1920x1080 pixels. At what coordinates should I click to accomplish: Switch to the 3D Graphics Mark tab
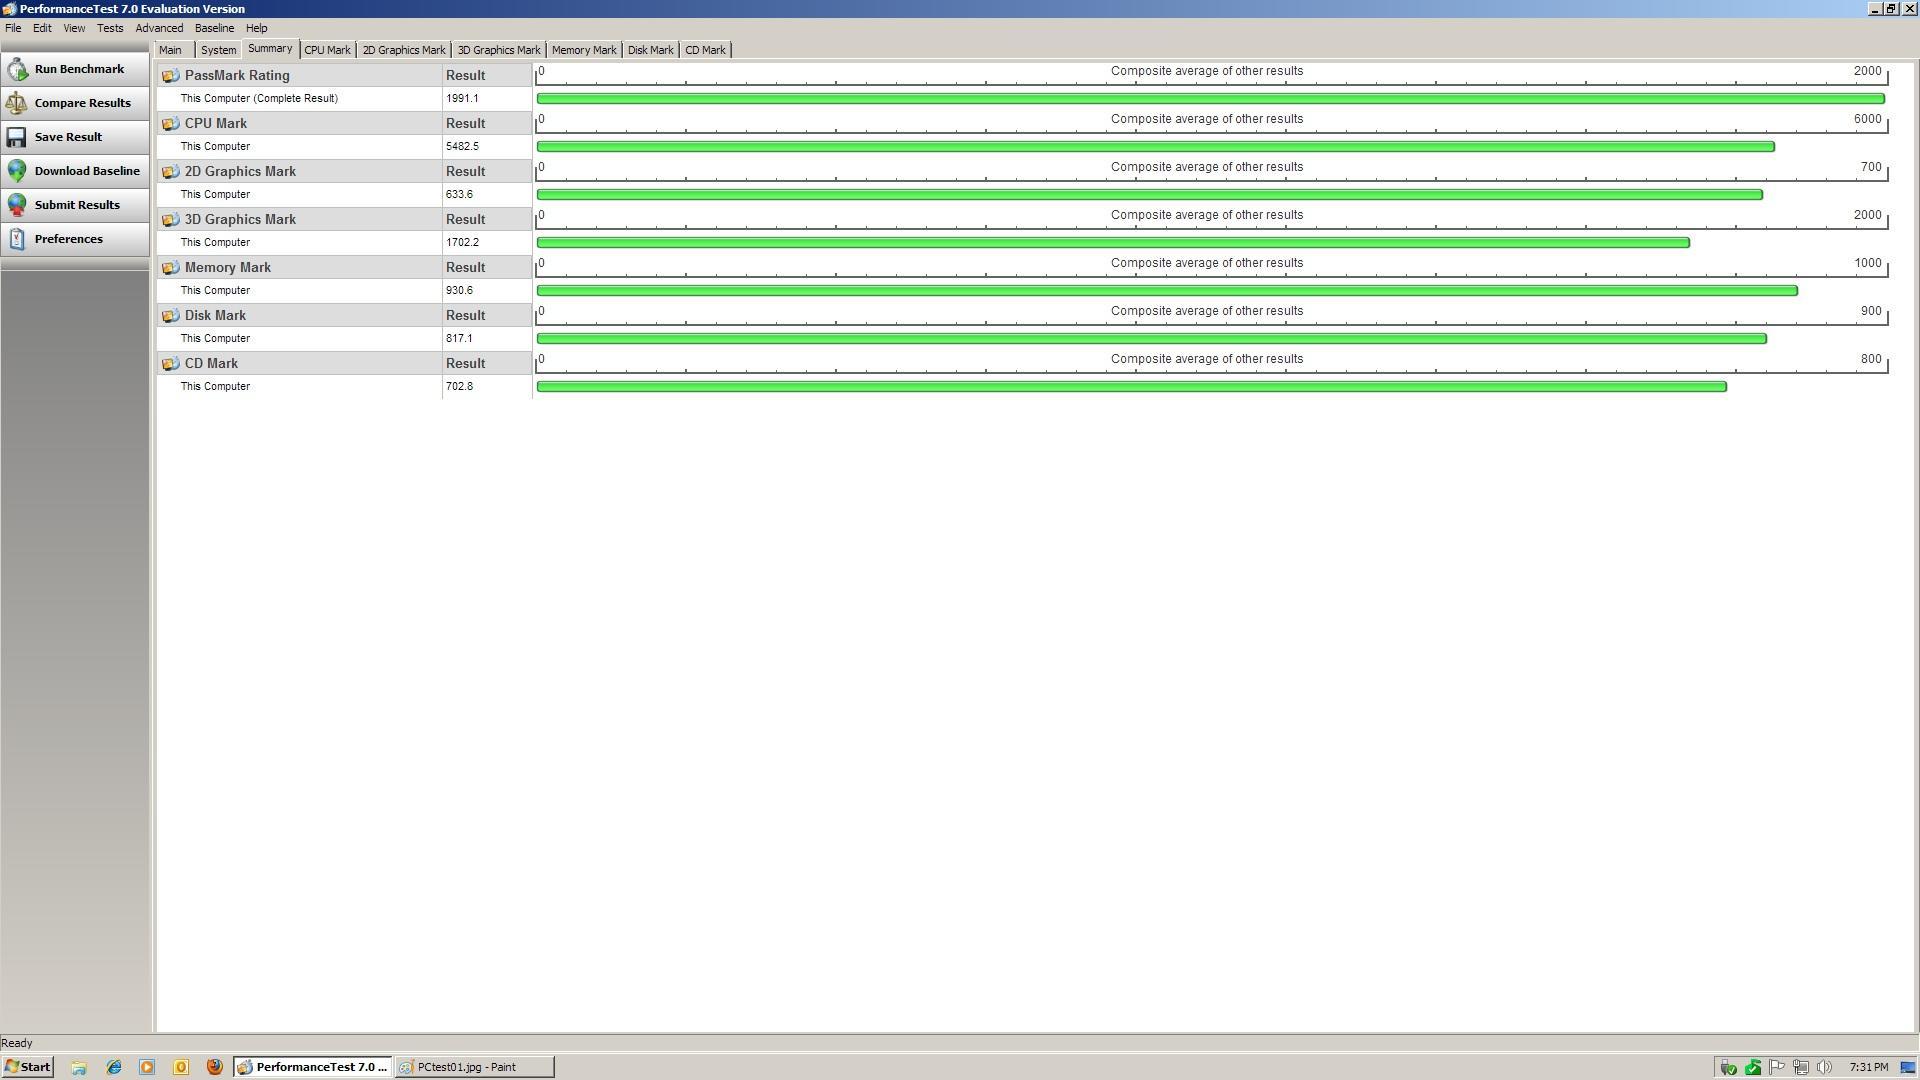coord(498,50)
